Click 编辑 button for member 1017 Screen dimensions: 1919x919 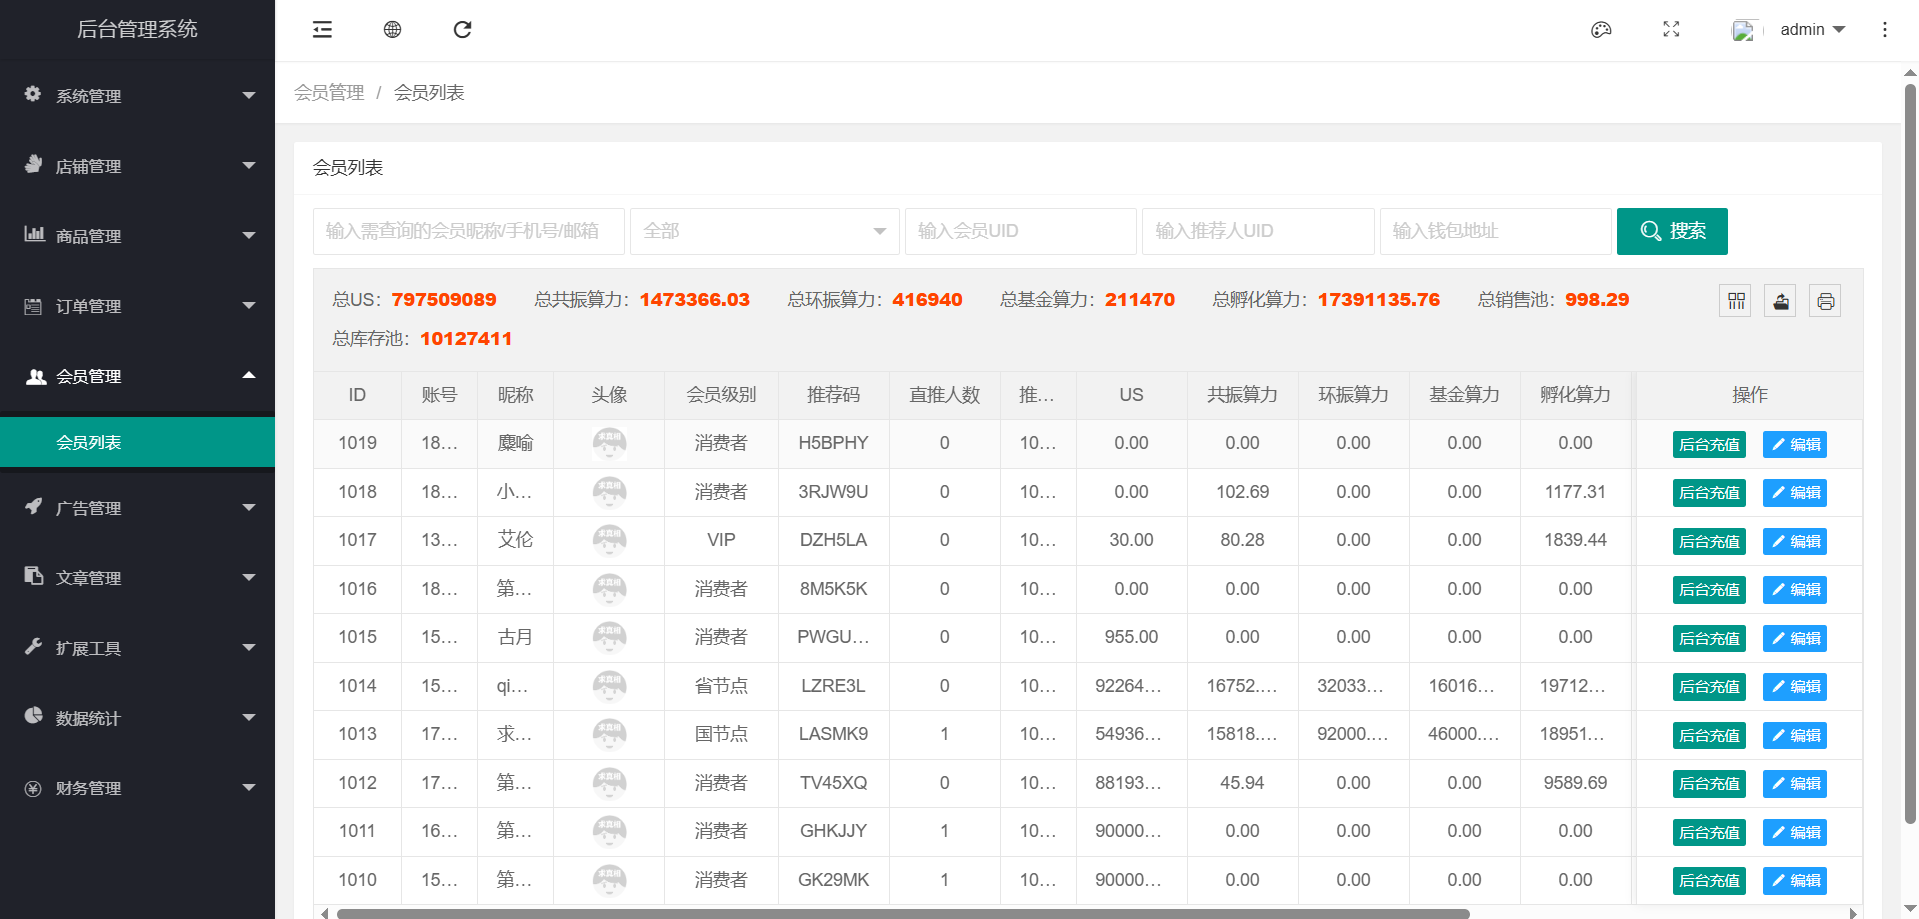pos(1794,542)
